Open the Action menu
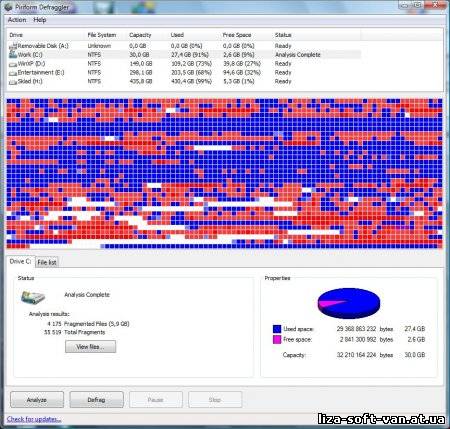This screenshot has height=429, width=450. pyautogui.click(x=17, y=20)
